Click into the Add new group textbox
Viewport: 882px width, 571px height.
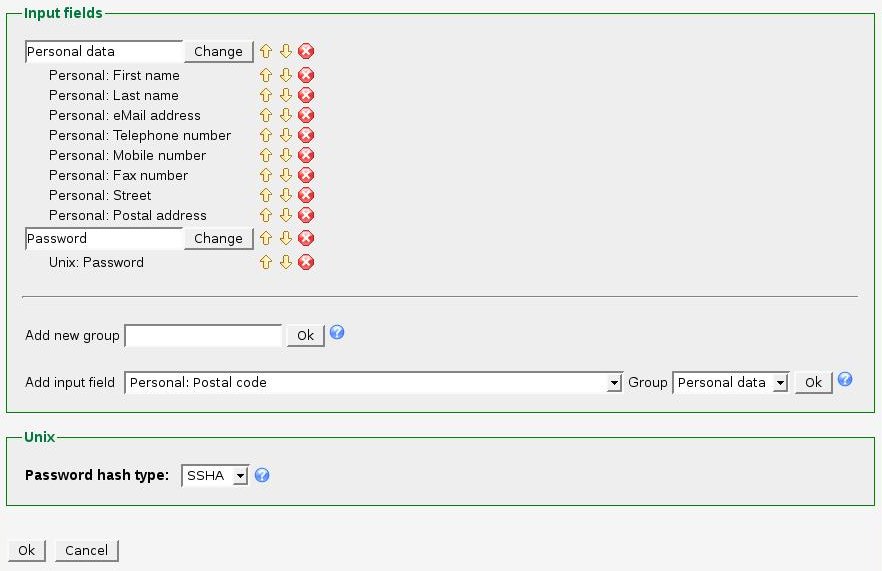tap(203, 335)
